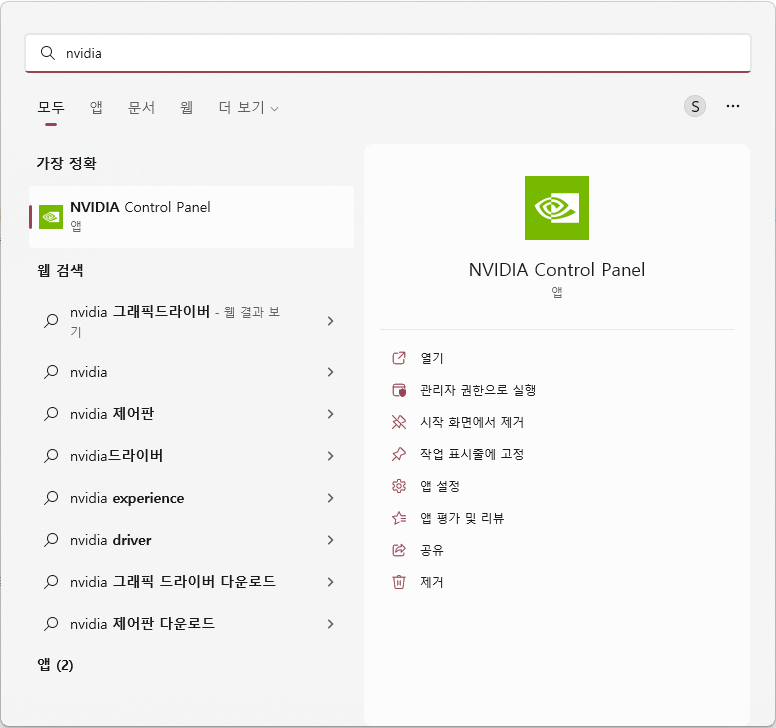Click search icon beside nvidia 제어판

[x=51, y=414]
